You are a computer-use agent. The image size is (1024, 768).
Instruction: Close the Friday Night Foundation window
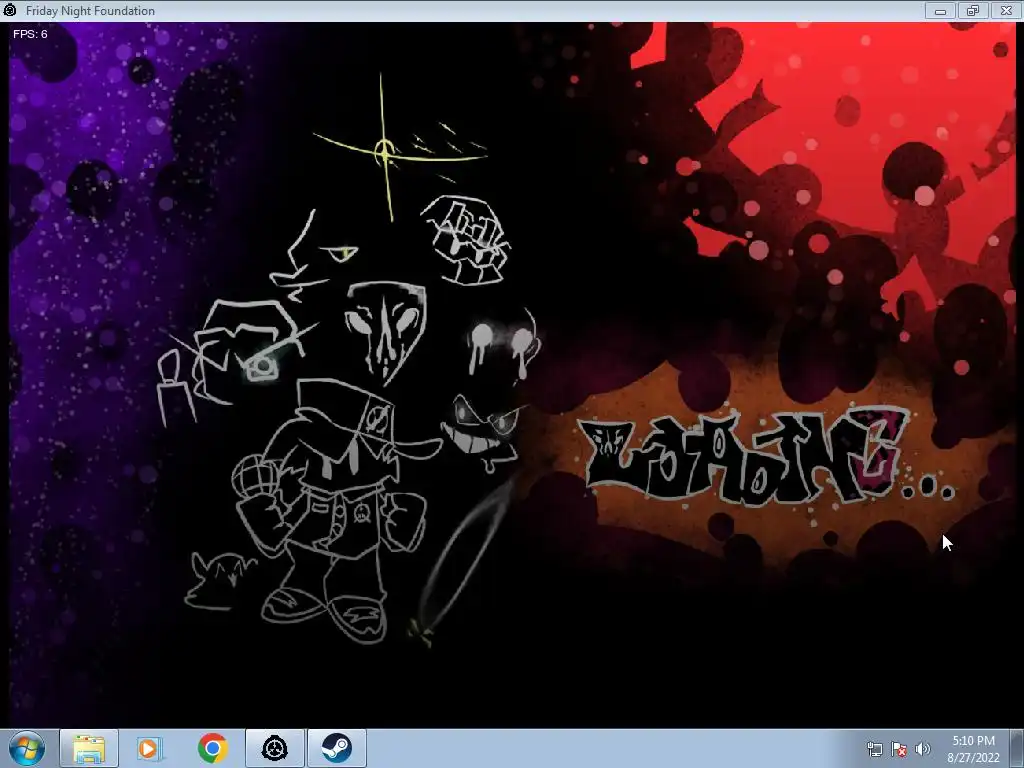tap(1006, 10)
